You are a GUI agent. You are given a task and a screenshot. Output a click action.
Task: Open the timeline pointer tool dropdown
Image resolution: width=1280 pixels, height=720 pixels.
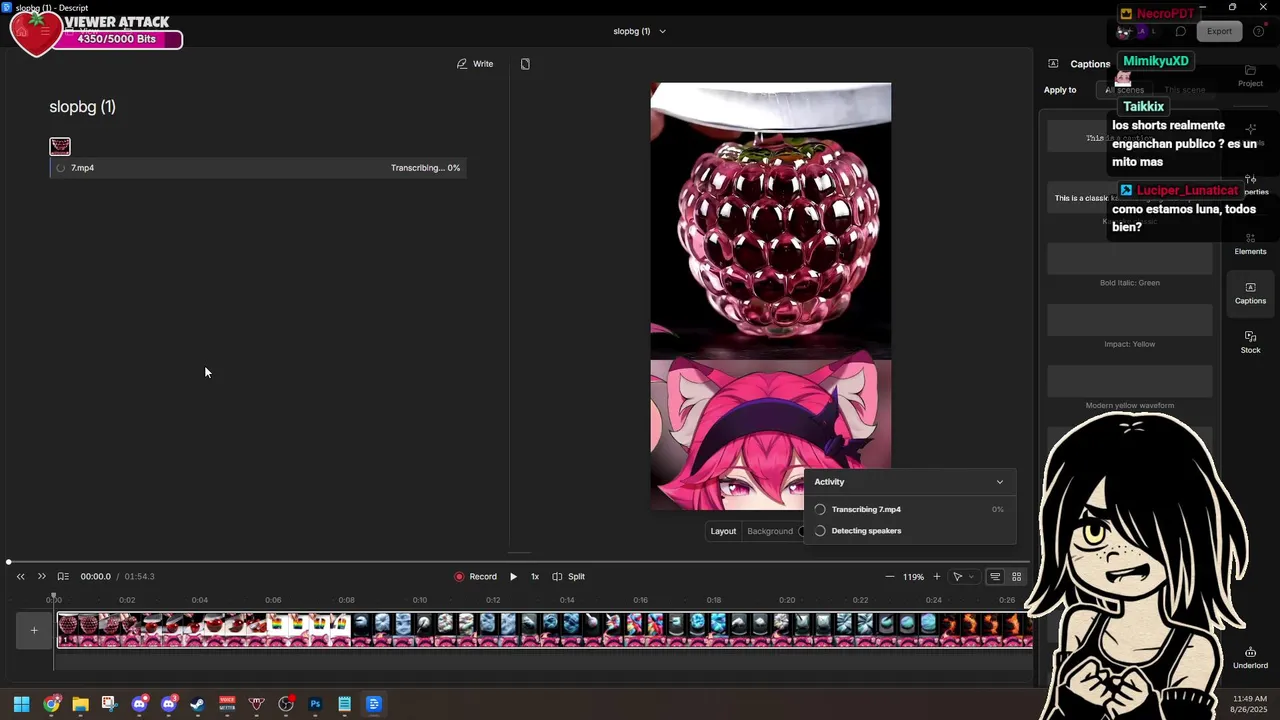(963, 576)
